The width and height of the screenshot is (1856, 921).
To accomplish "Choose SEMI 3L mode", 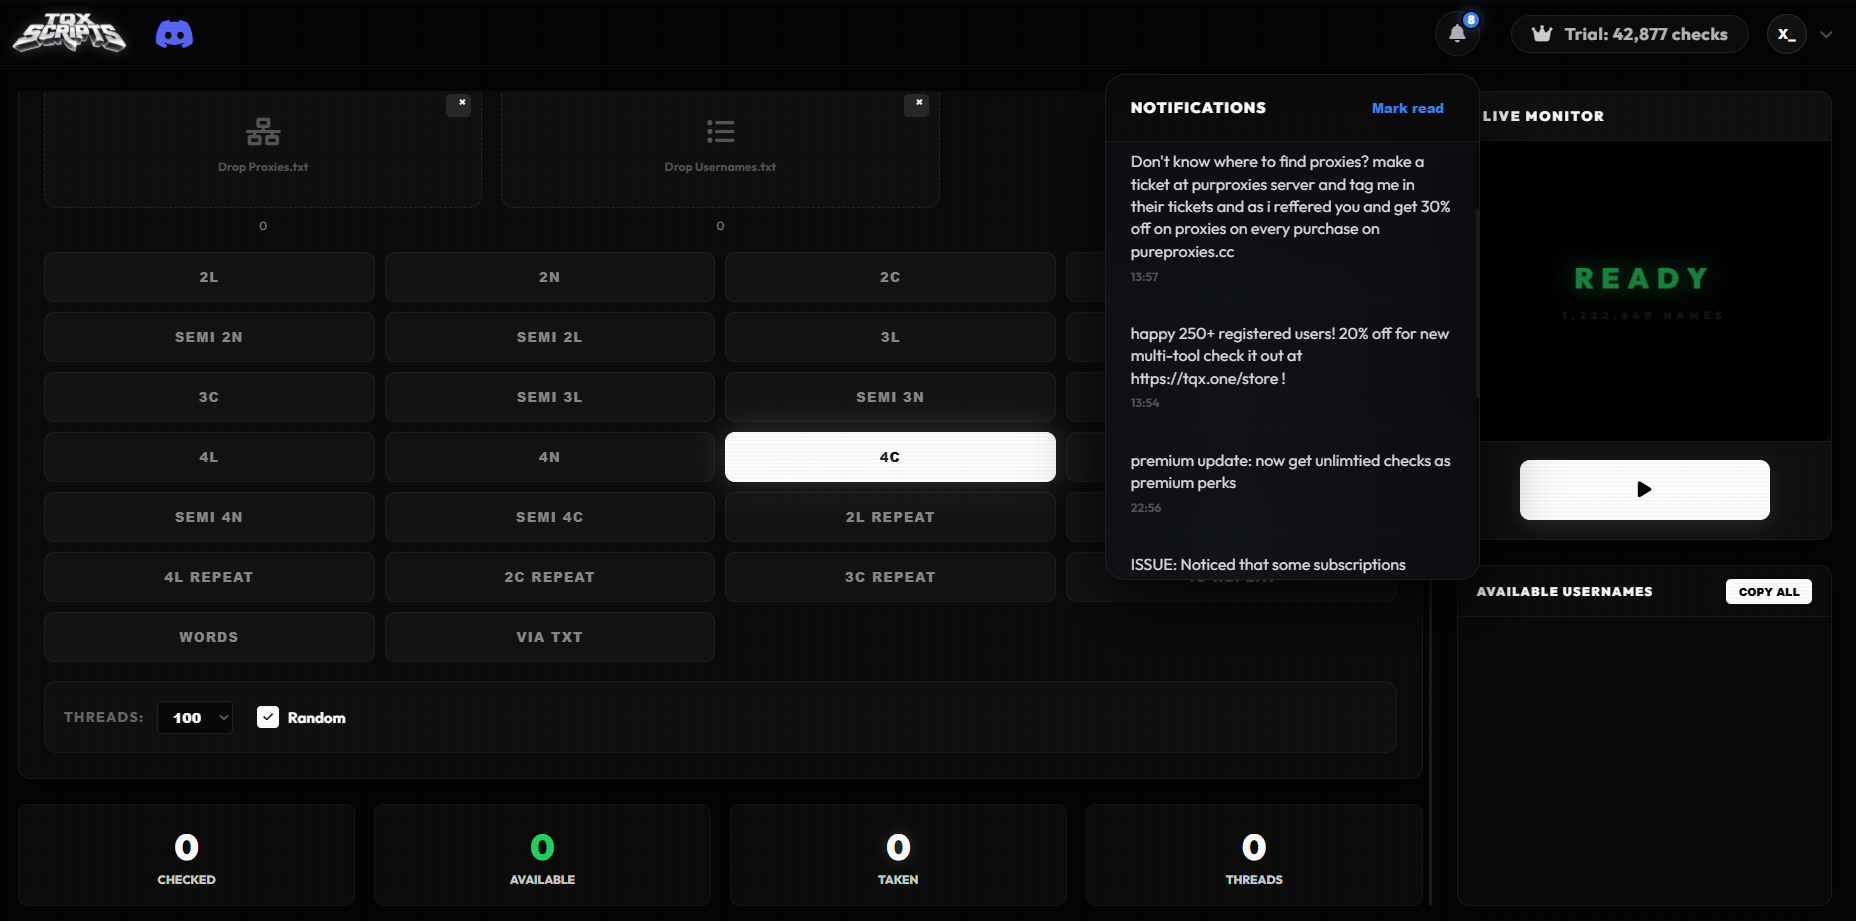I will [549, 397].
